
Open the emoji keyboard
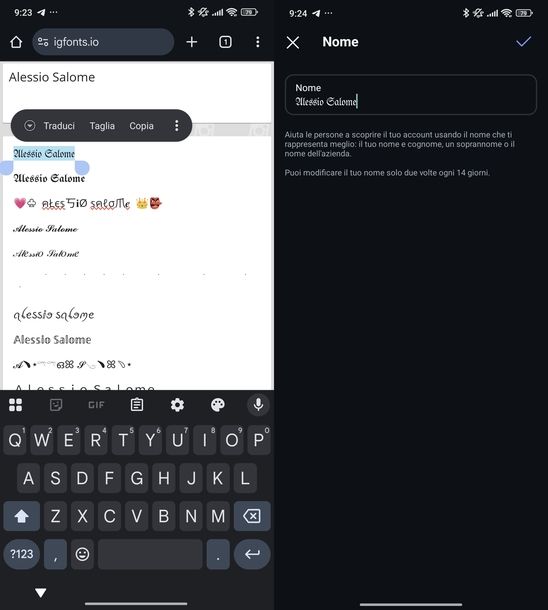[x=82, y=554]
